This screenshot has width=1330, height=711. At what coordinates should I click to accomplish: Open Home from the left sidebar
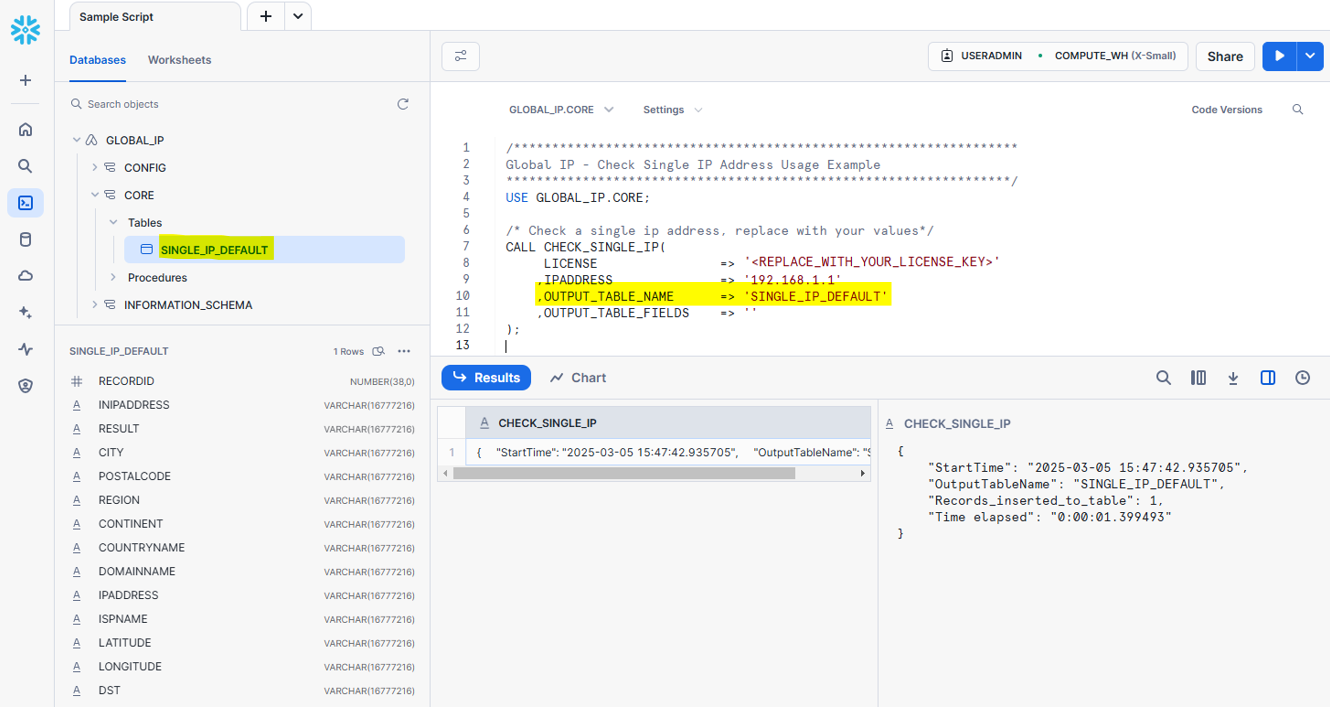click(26, 129)
